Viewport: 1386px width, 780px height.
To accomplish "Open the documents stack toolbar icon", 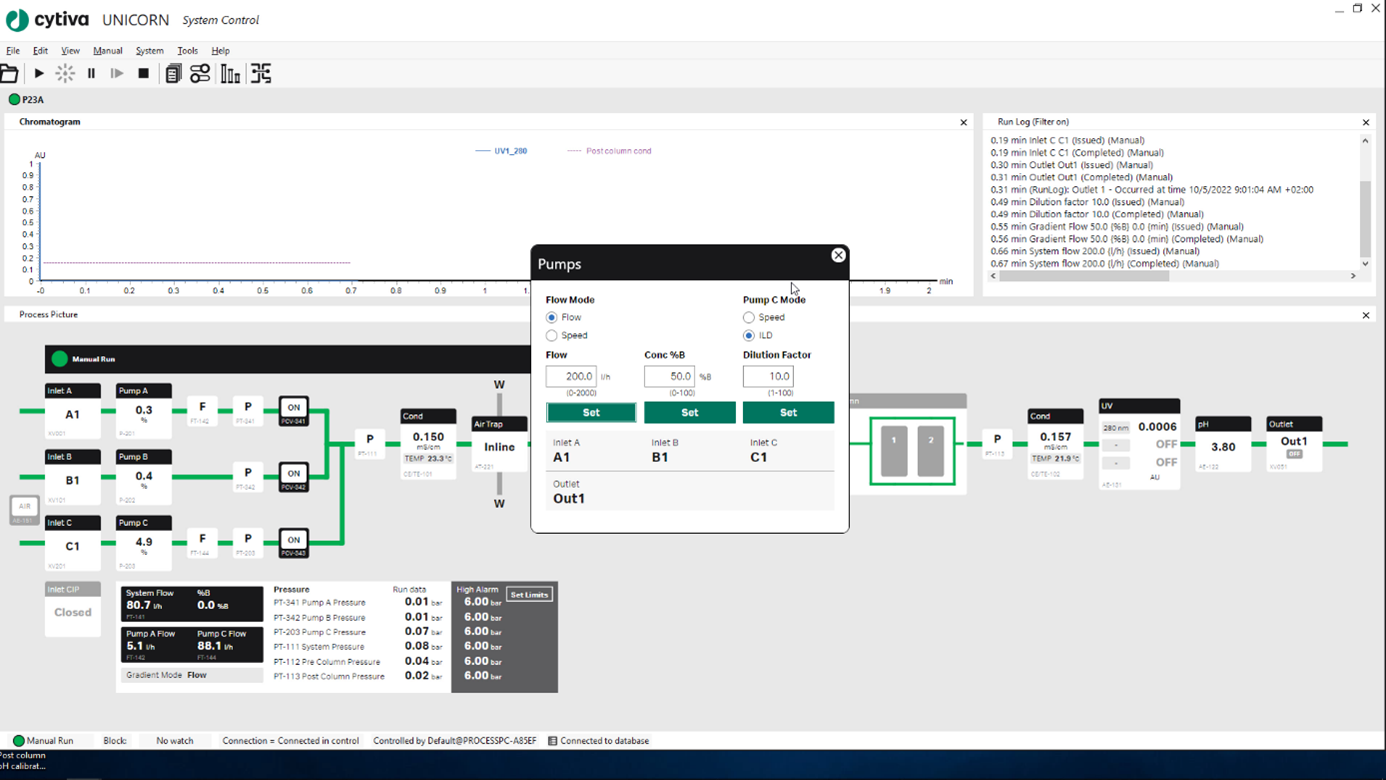I will pyautogui.click(x=173, y=74).
